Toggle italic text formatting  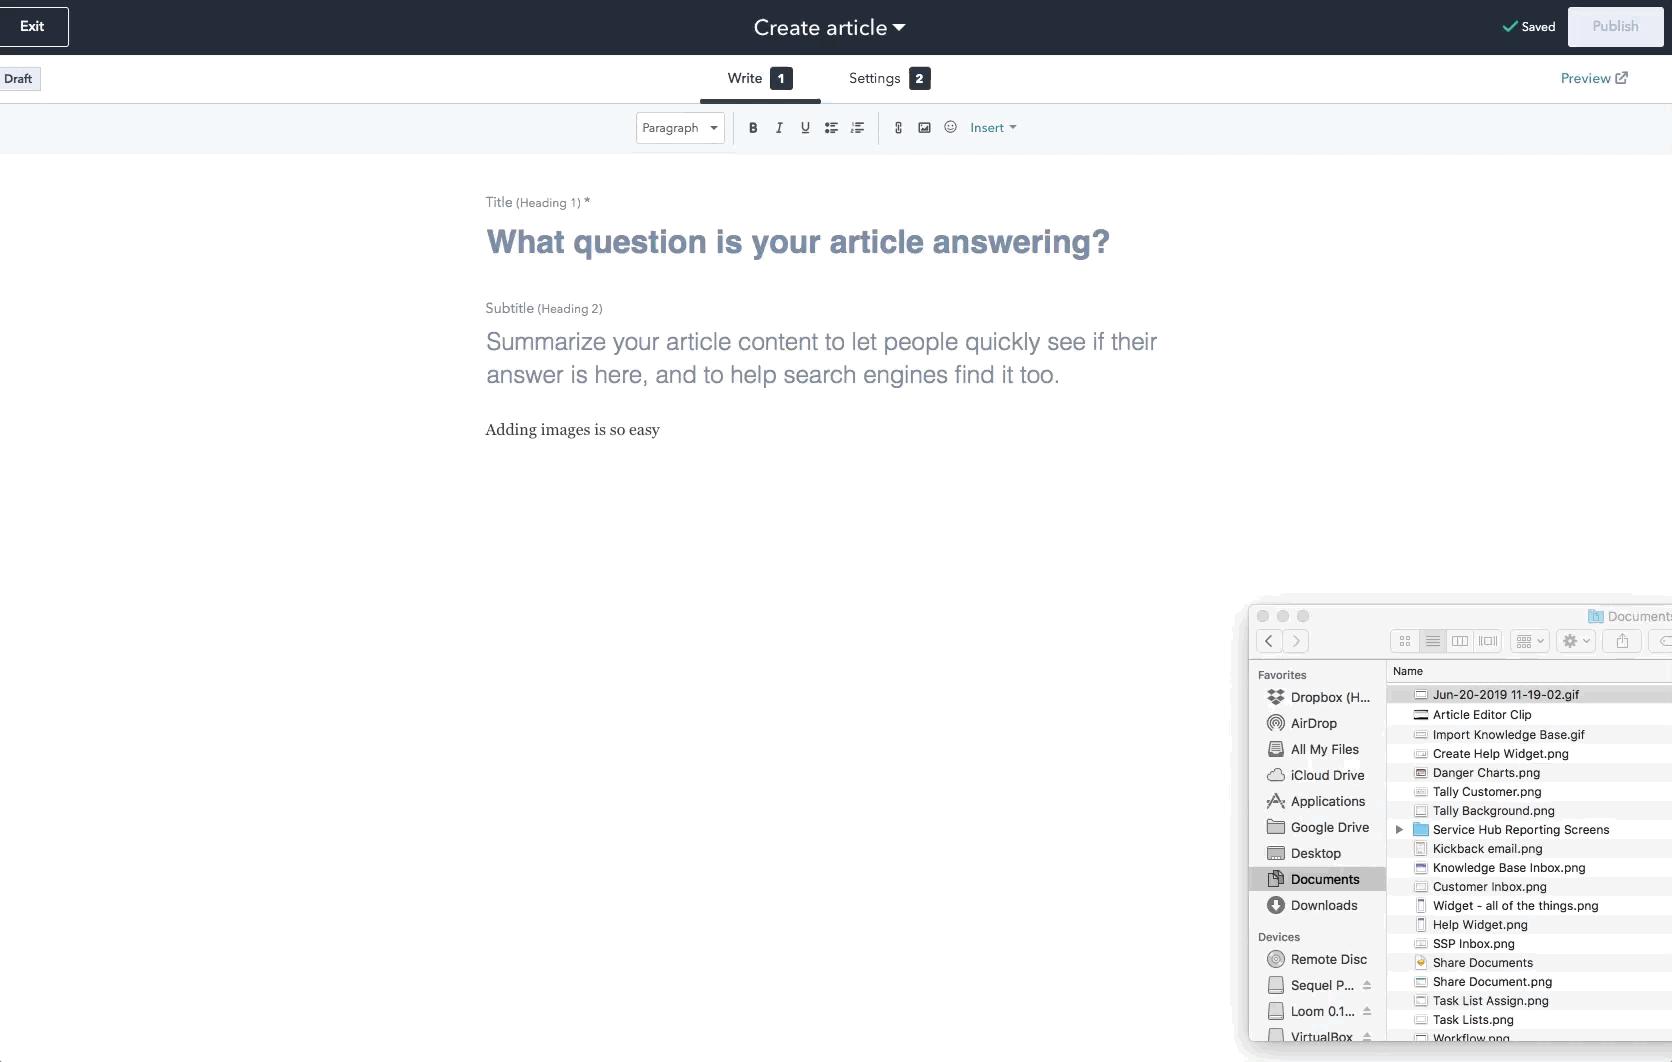tap(779, 128)
